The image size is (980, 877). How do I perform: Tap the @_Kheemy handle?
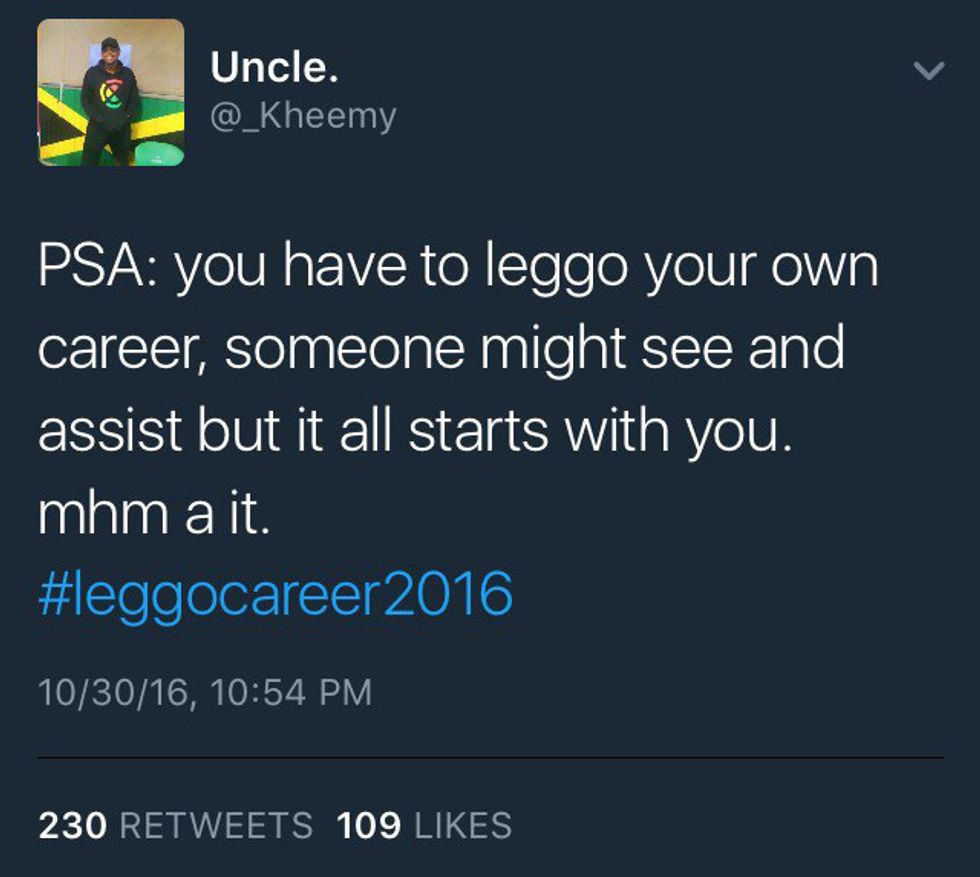pyautogui.click(x=303, y=116)
